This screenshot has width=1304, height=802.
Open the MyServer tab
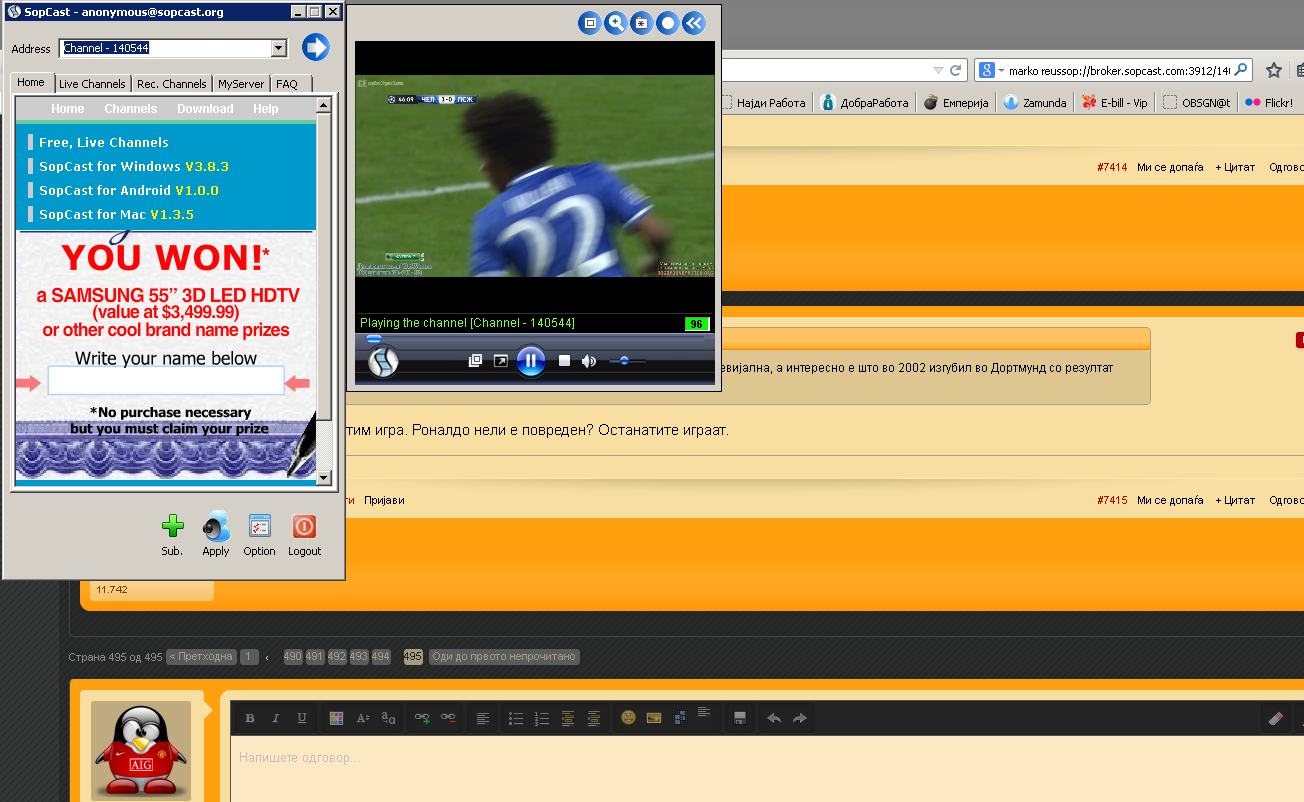point(241,84)
